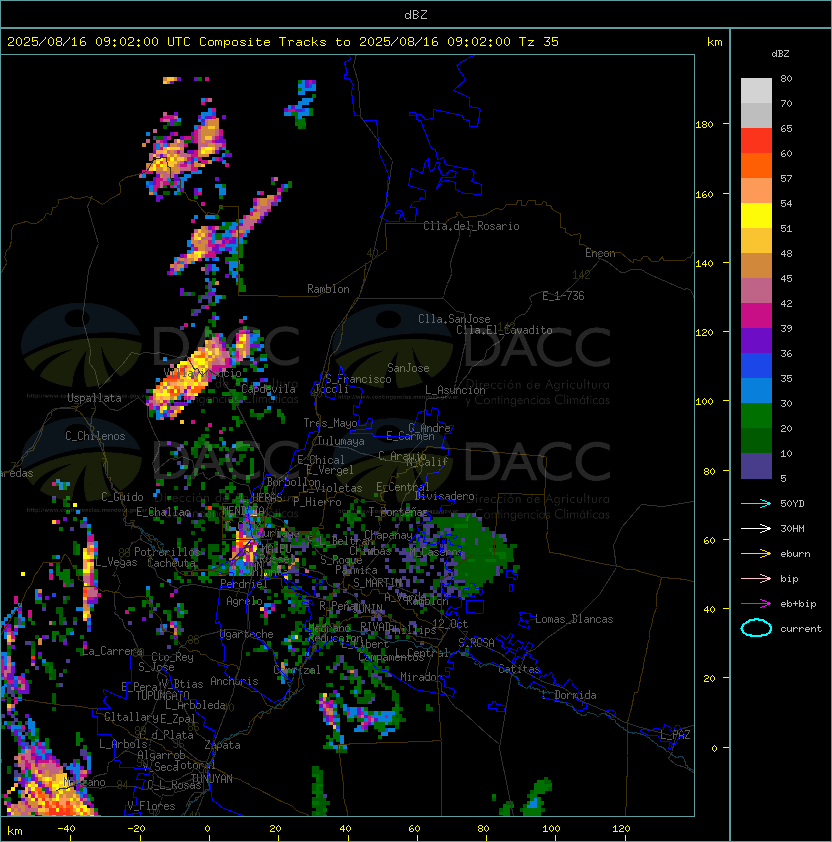Click the 'Divisadero' map label
This screenshot has width=832, height=842.
(x=445, y=496)
